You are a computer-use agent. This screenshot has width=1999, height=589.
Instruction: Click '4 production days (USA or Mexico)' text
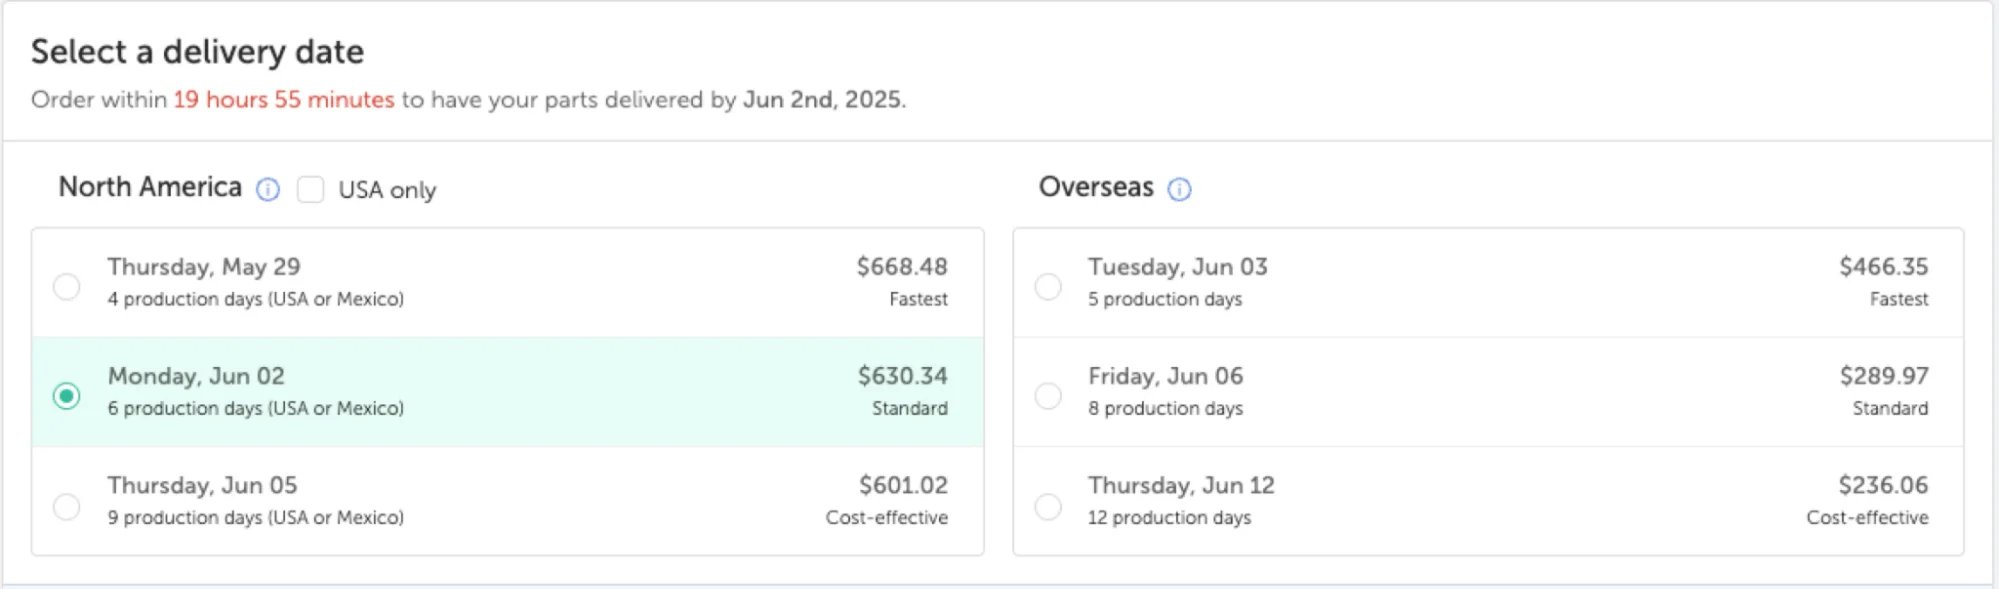coord(256,299)
